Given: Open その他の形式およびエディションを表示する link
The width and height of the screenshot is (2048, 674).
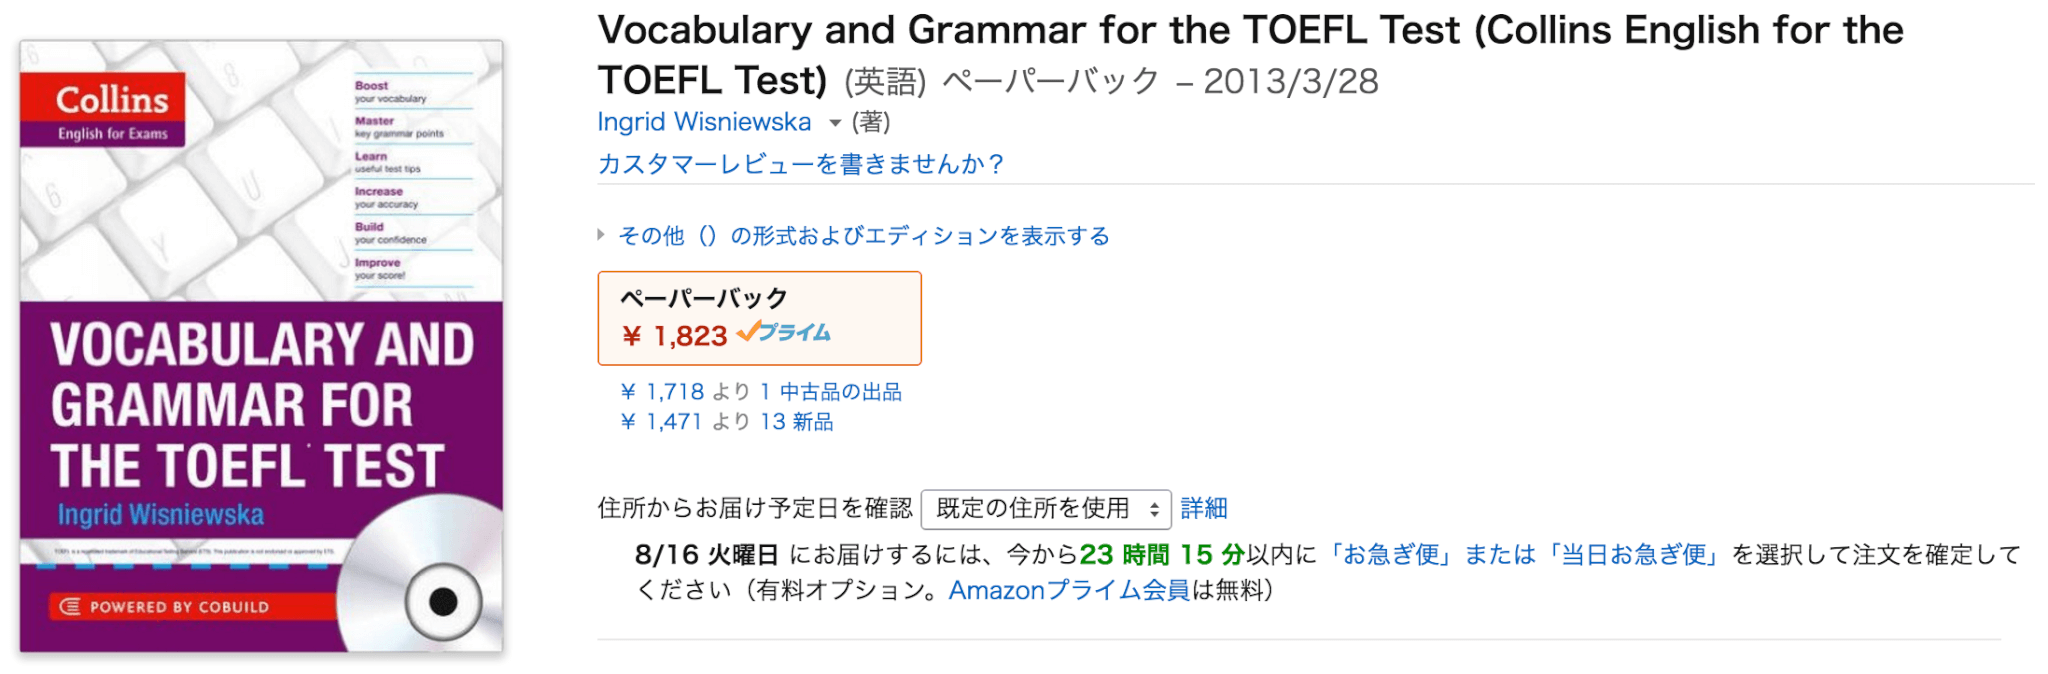Looking at the screenshot, I should [864, 236].
